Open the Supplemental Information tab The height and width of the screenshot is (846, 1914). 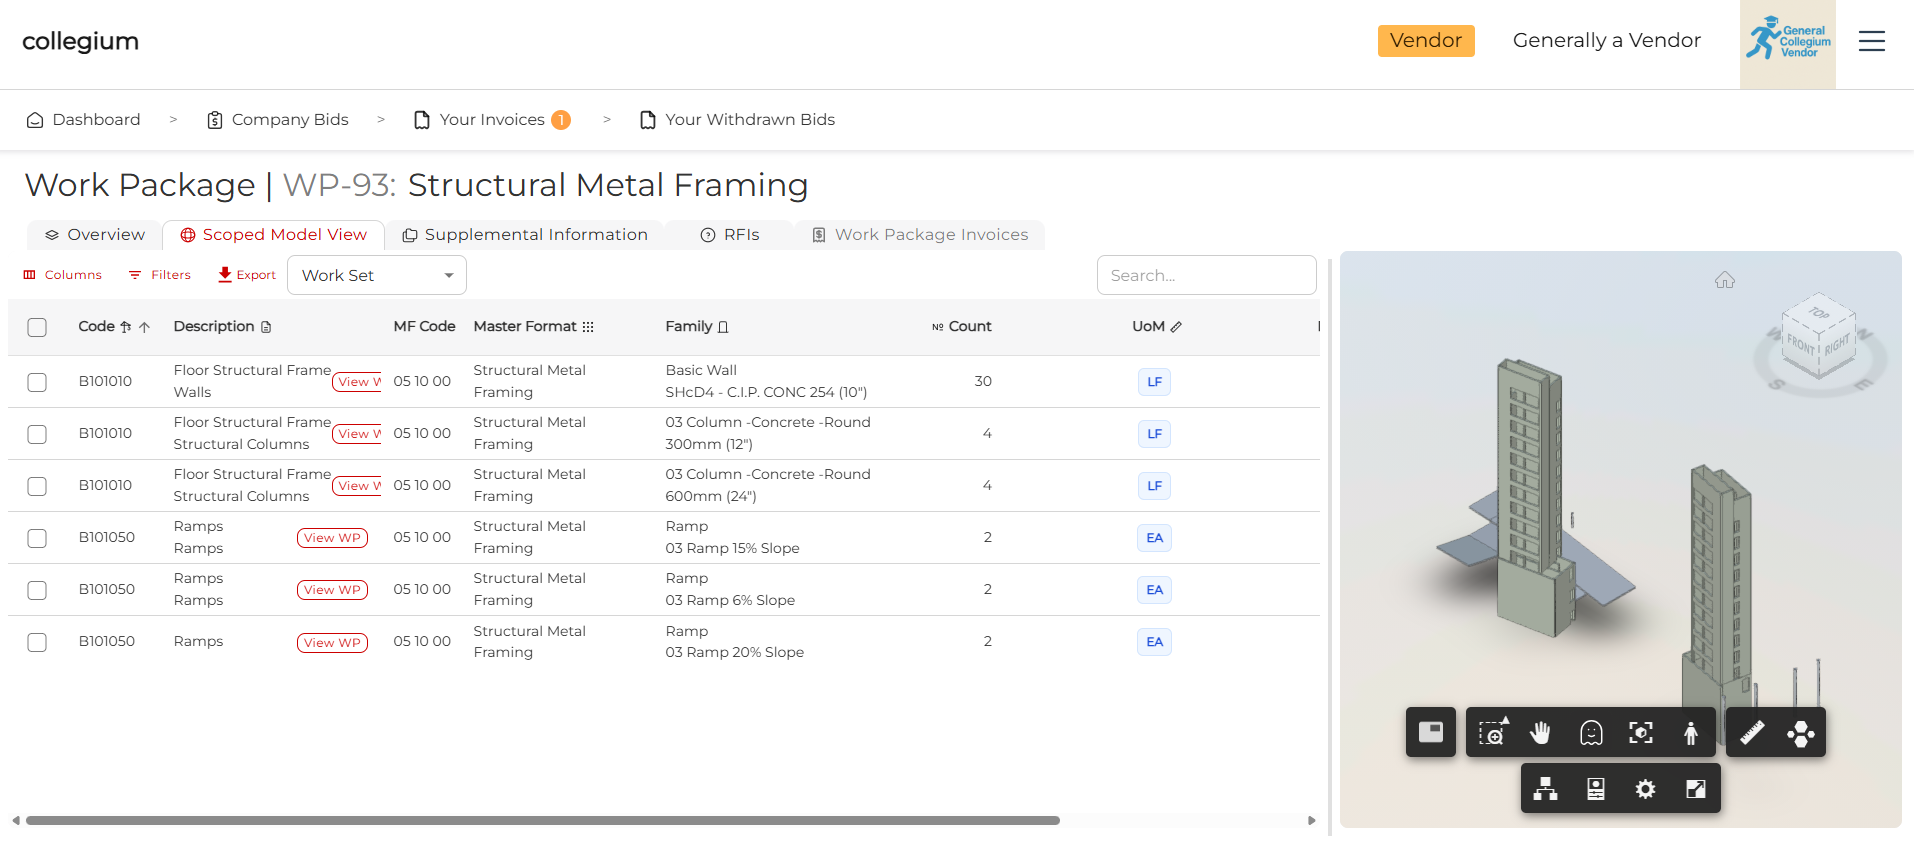[x=525, y=235]
